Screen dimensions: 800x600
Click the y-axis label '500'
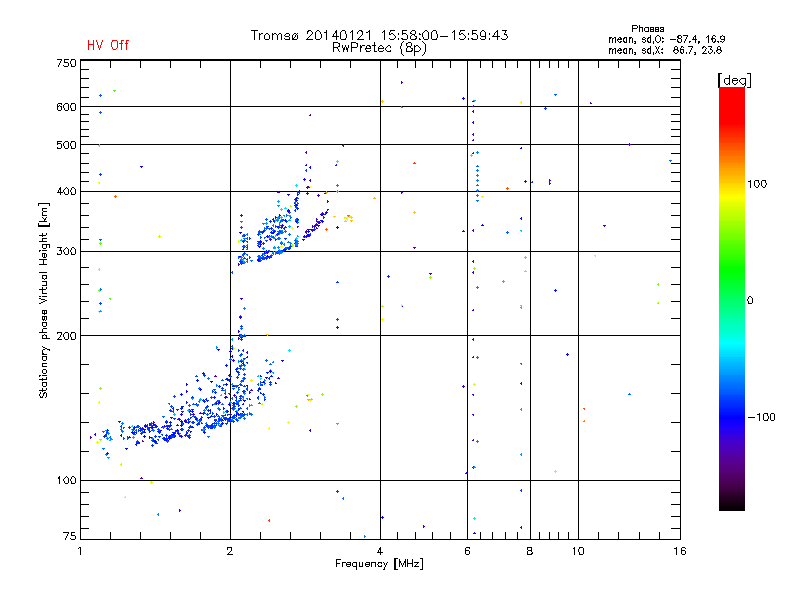[x=66, y=145]
